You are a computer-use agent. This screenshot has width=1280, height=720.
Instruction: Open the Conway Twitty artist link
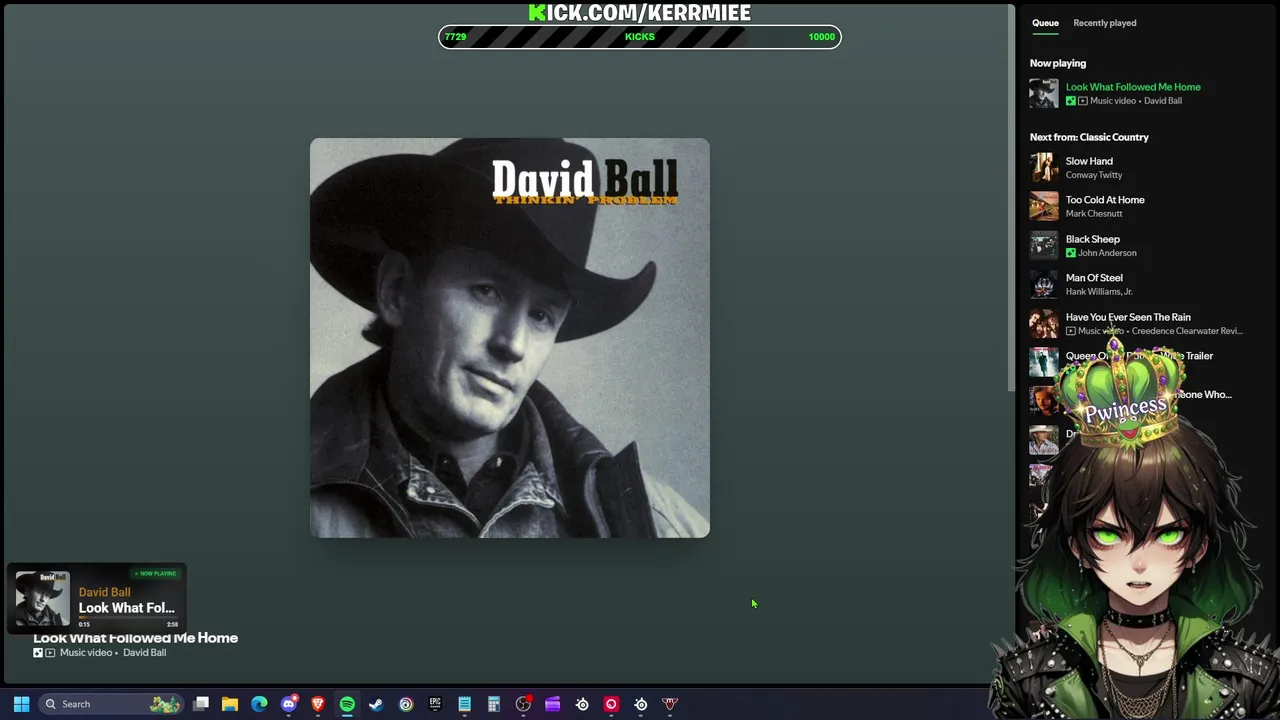click(1094, 175)
